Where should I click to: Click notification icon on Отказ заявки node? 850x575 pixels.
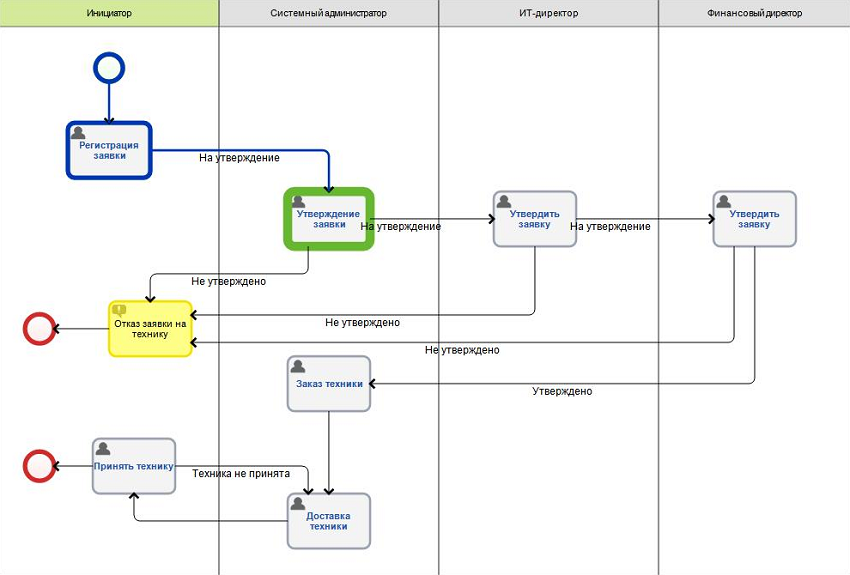[x=119, y=311]
